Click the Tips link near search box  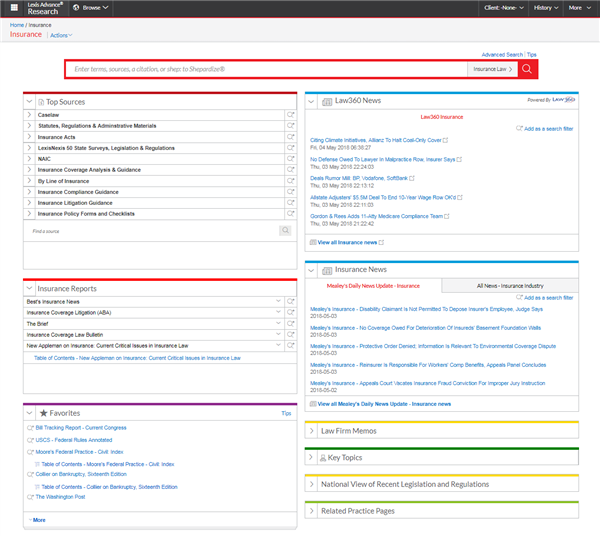point(532,55)
